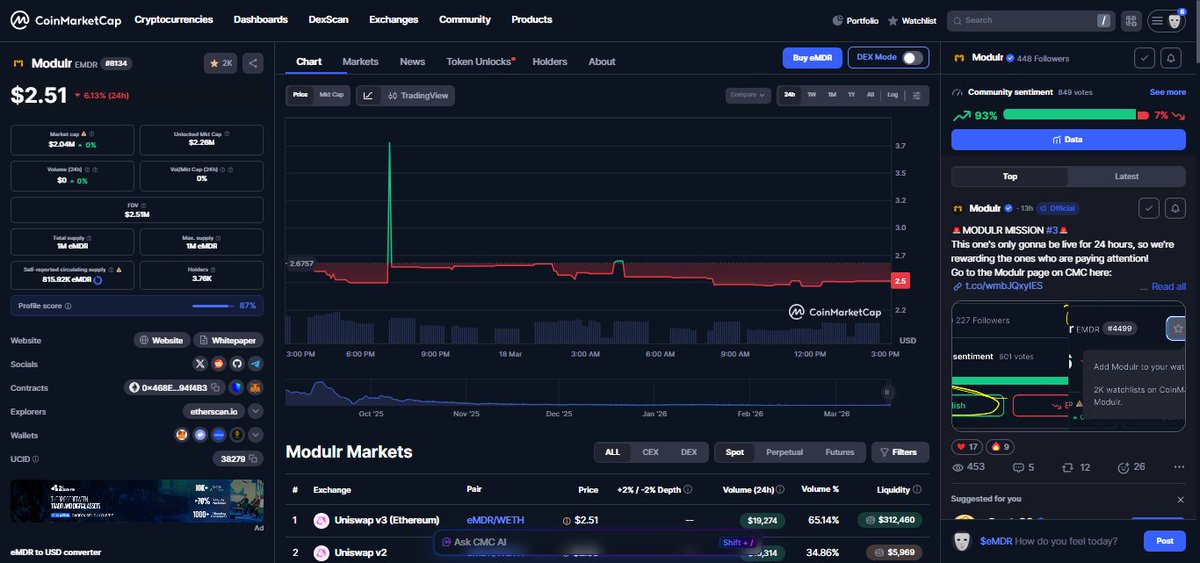Add Modulr to watchlist via 2K star
Screen dimensions: 1200x563
coord(220,63)
